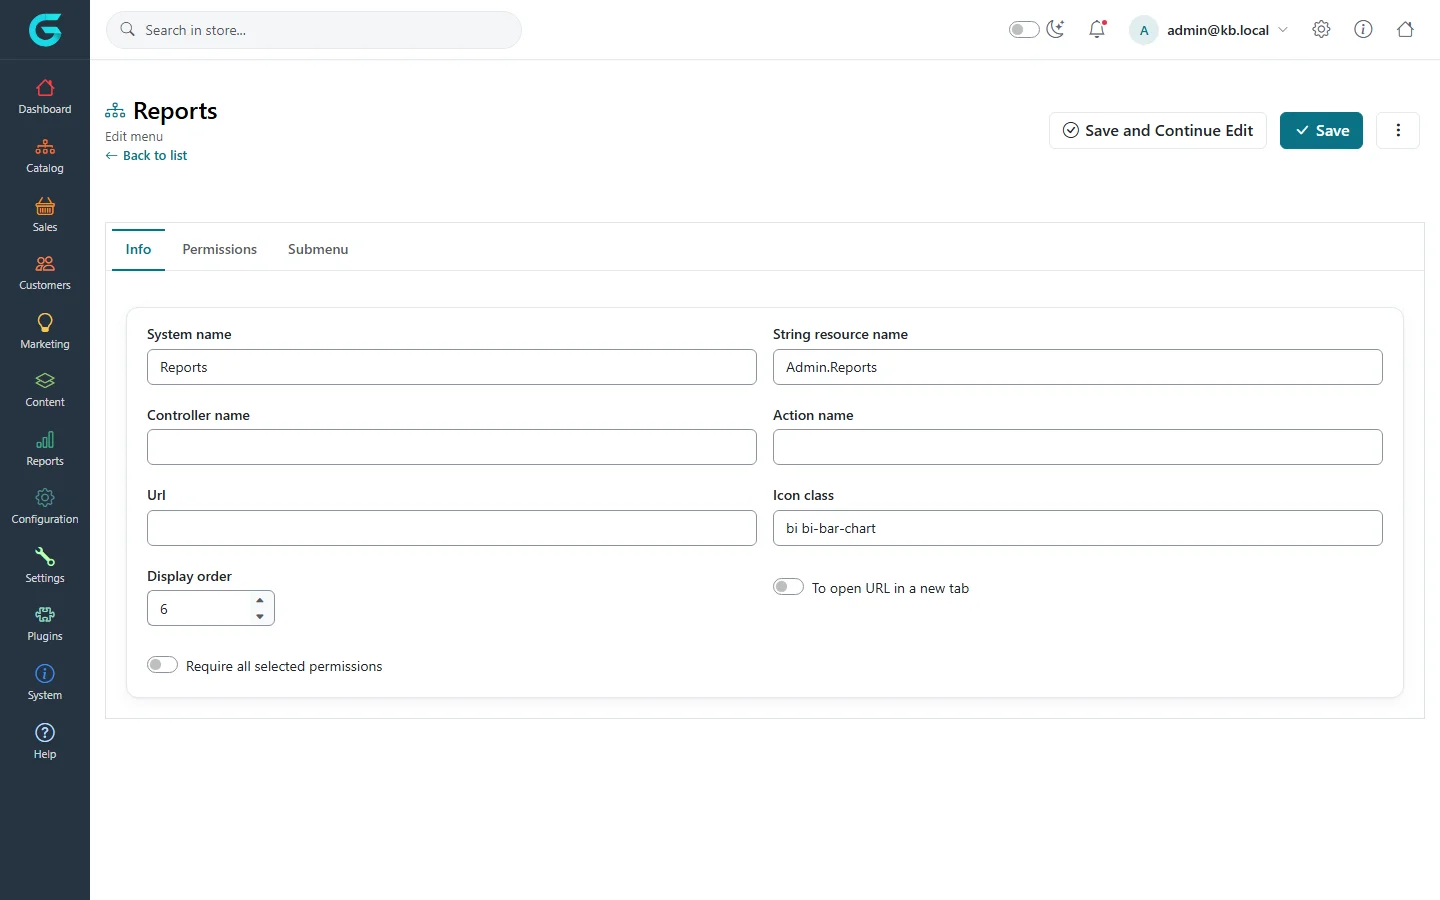Follow the Back to list link
1440x900 pixels.
coord(146,155)
